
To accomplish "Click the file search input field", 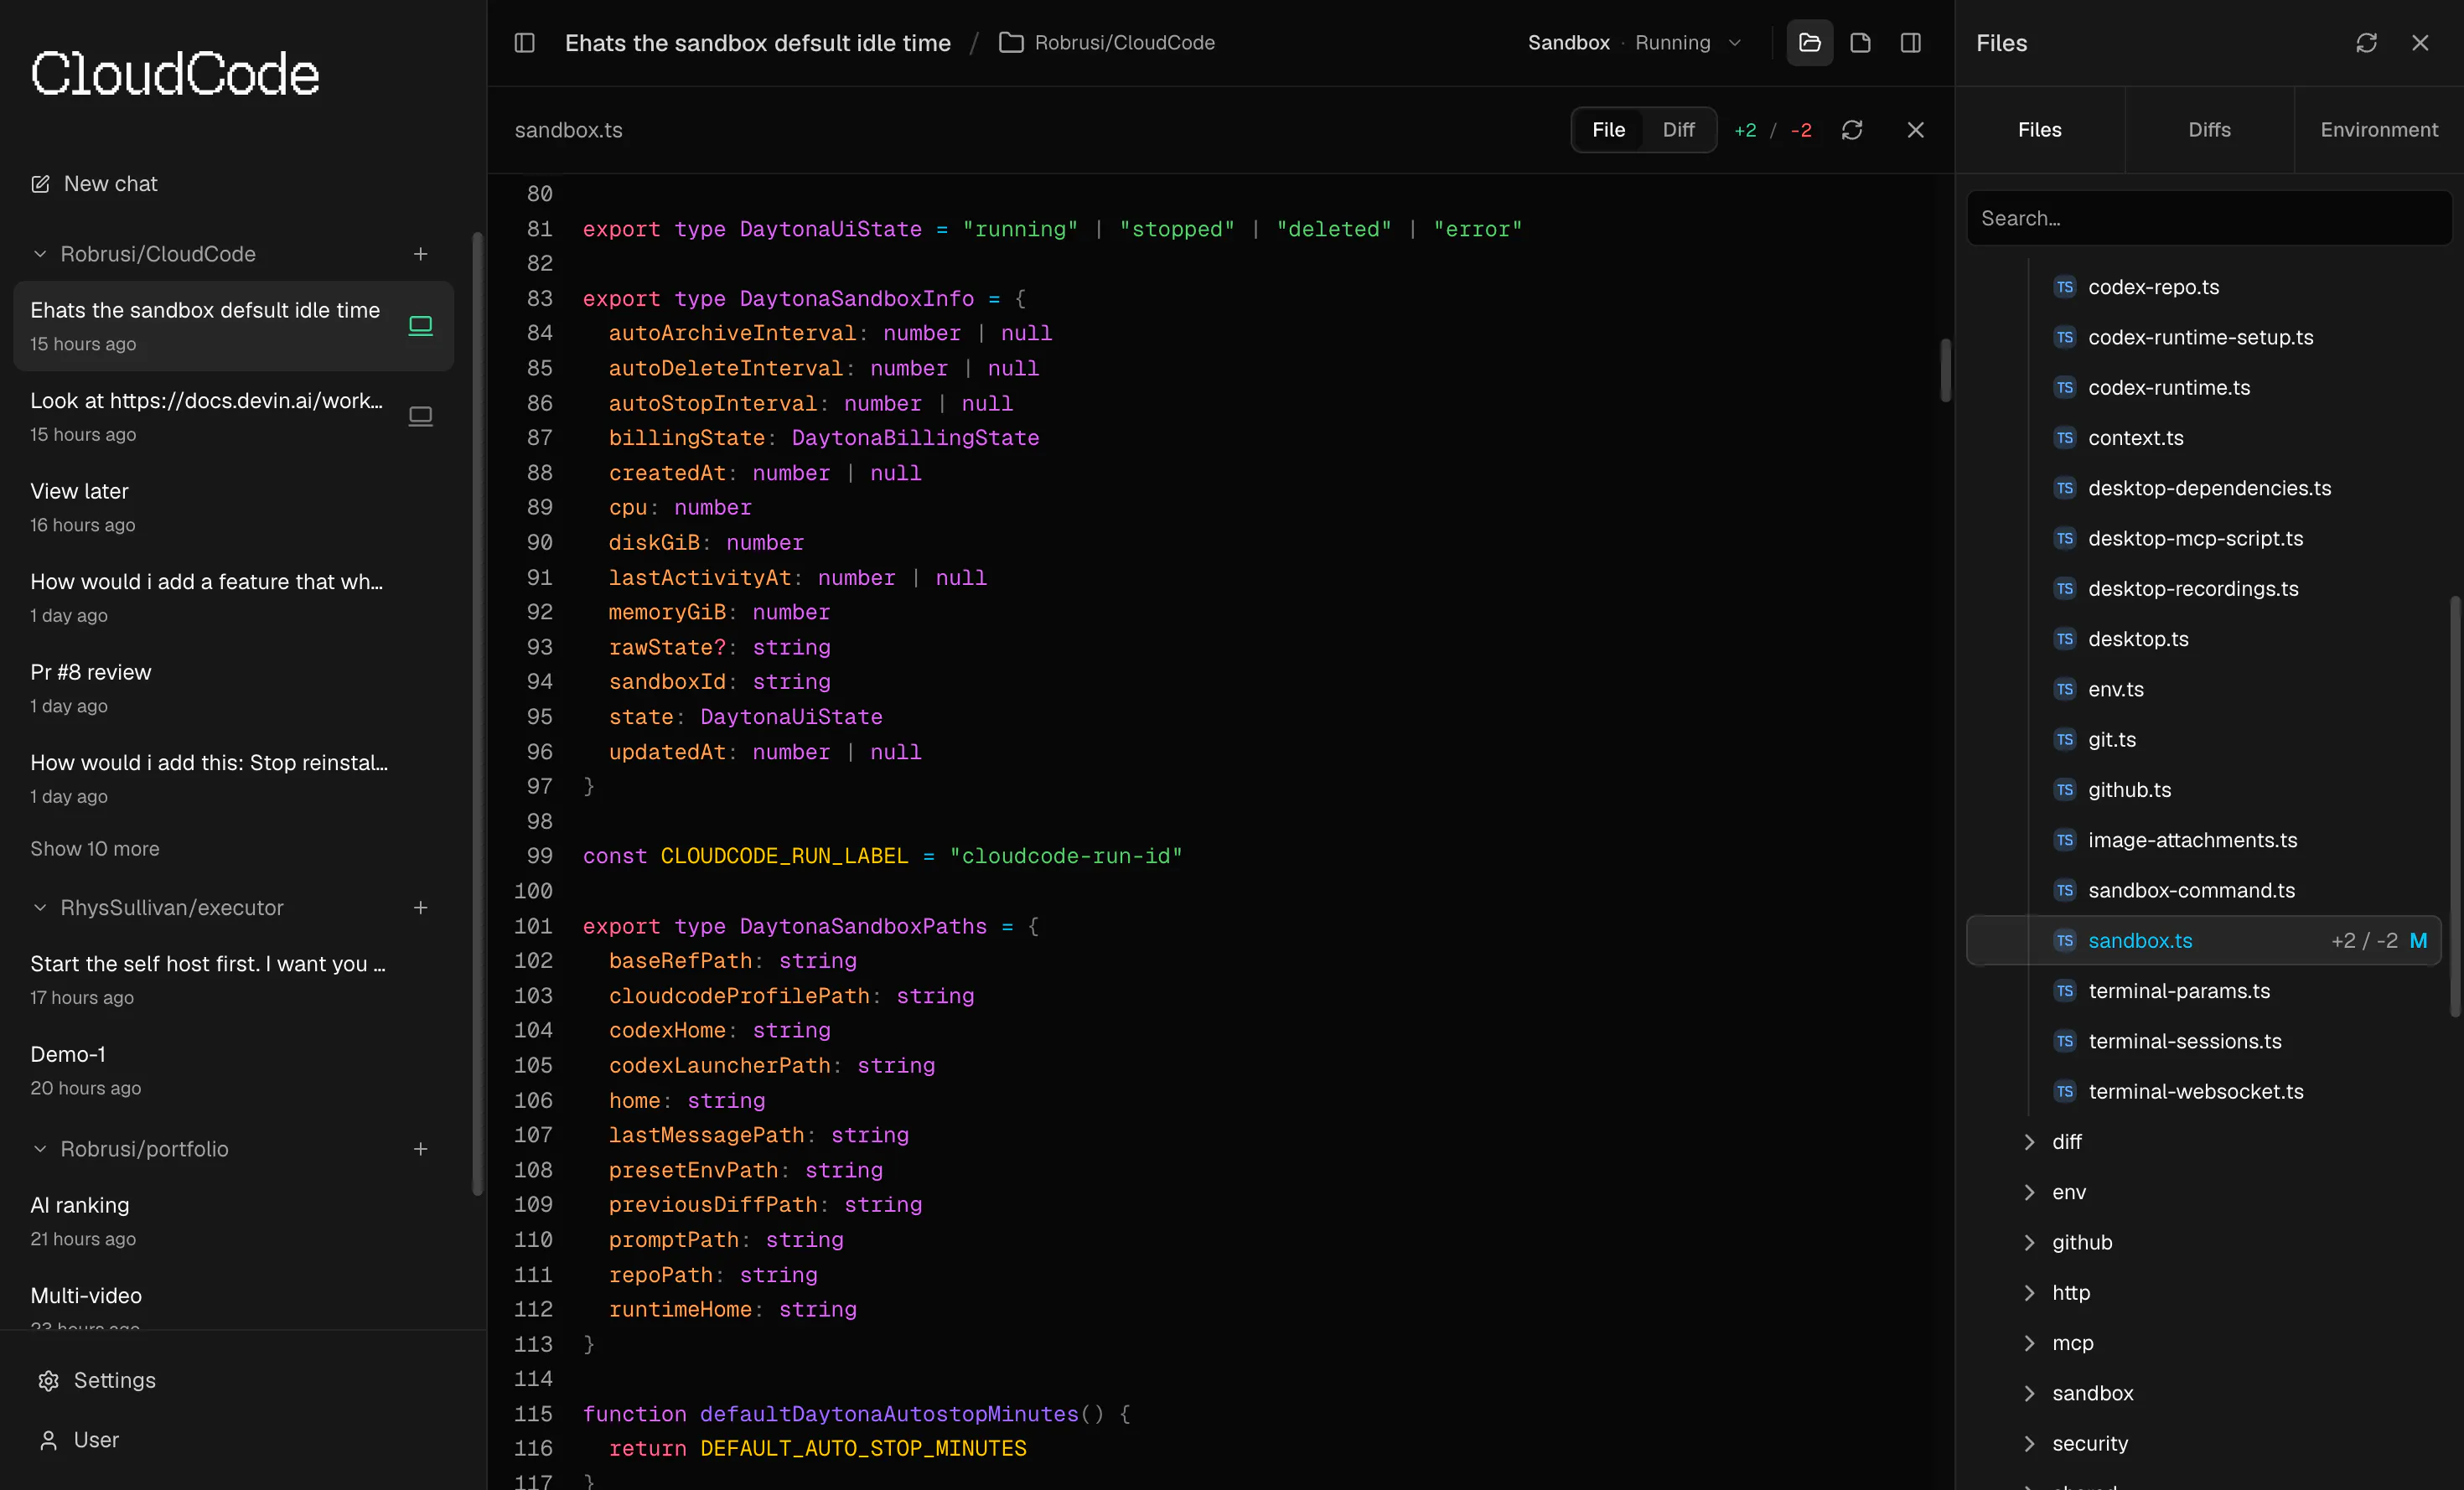I will pyautogui.click(x=2208, y=218).
